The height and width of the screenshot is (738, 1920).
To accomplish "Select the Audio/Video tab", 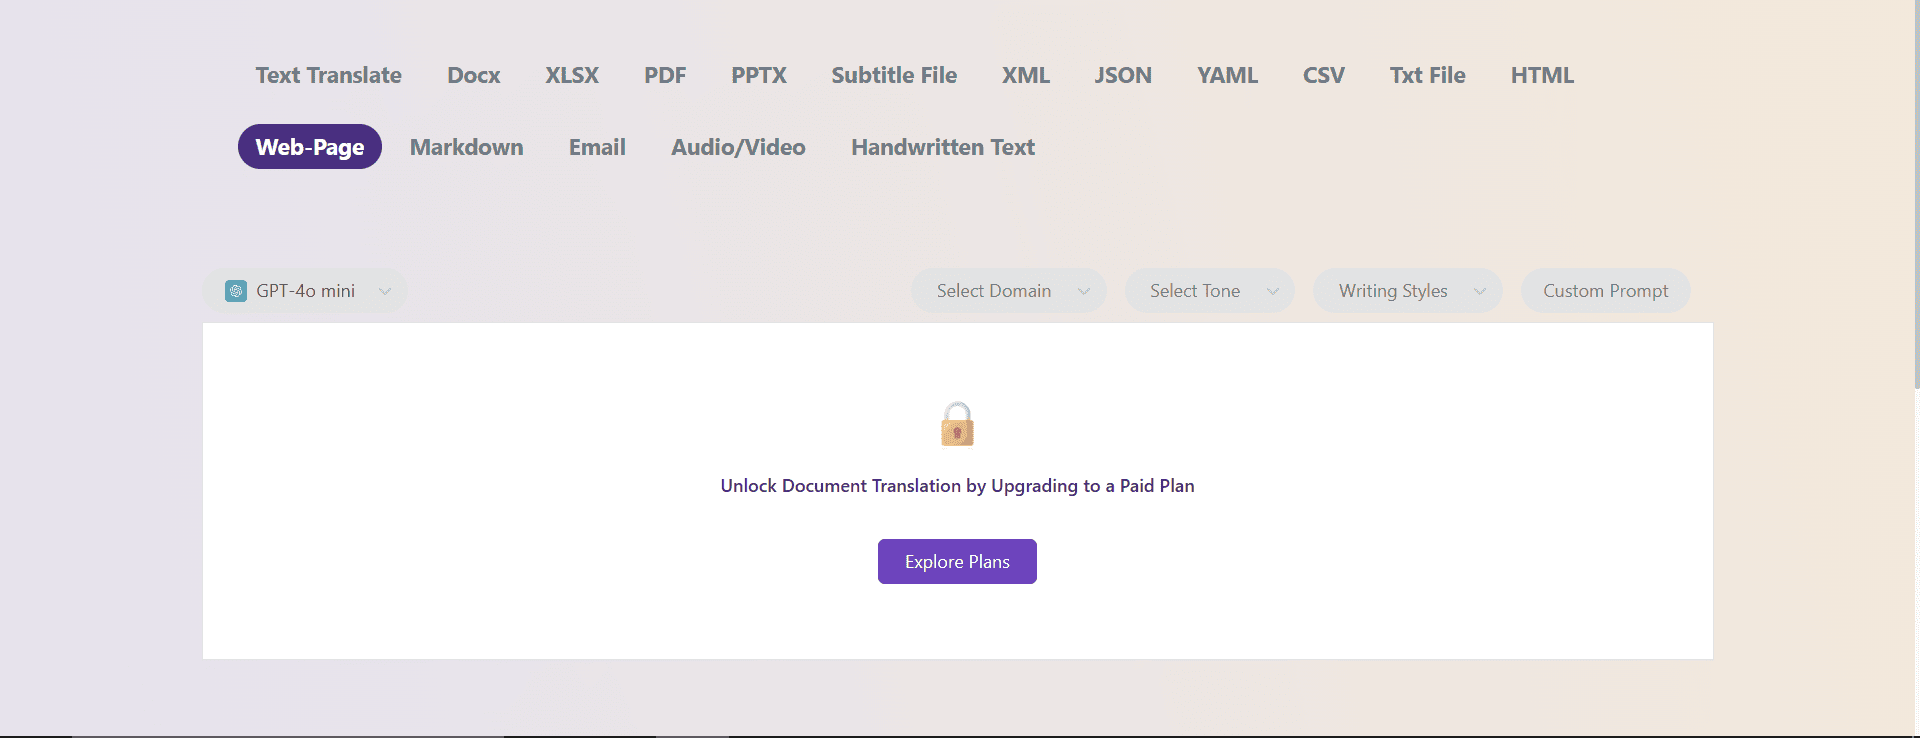I will tap(738, 147).
